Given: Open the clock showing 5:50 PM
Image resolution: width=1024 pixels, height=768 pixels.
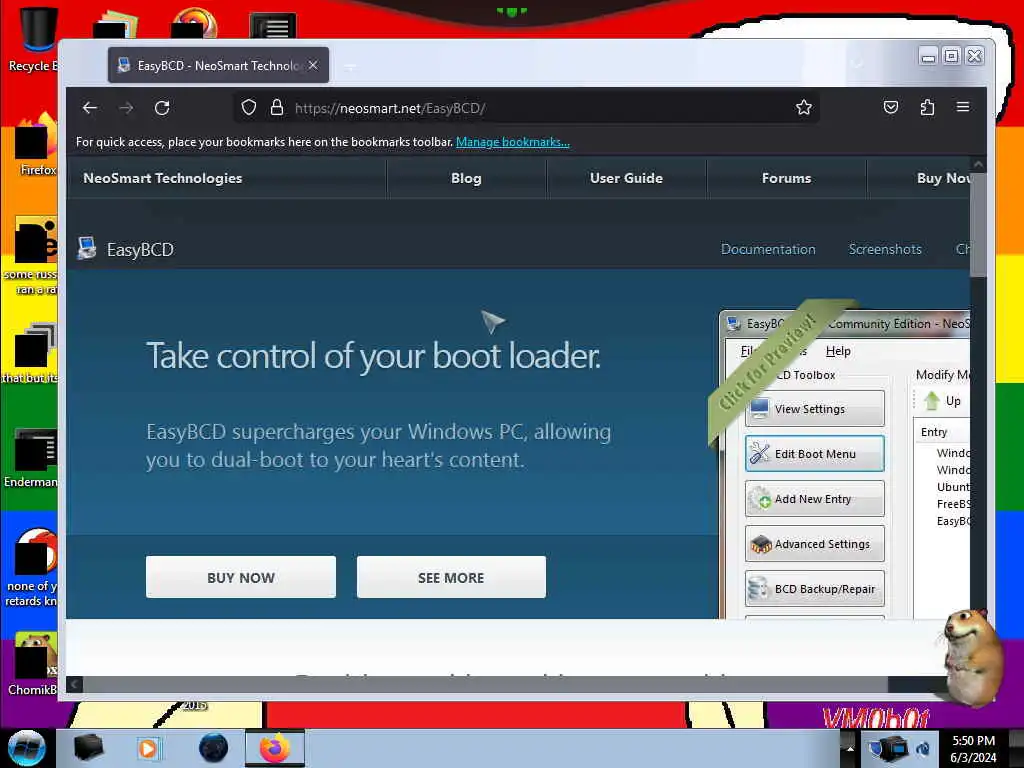Looking at the screenshot, I should click(973, 749).
